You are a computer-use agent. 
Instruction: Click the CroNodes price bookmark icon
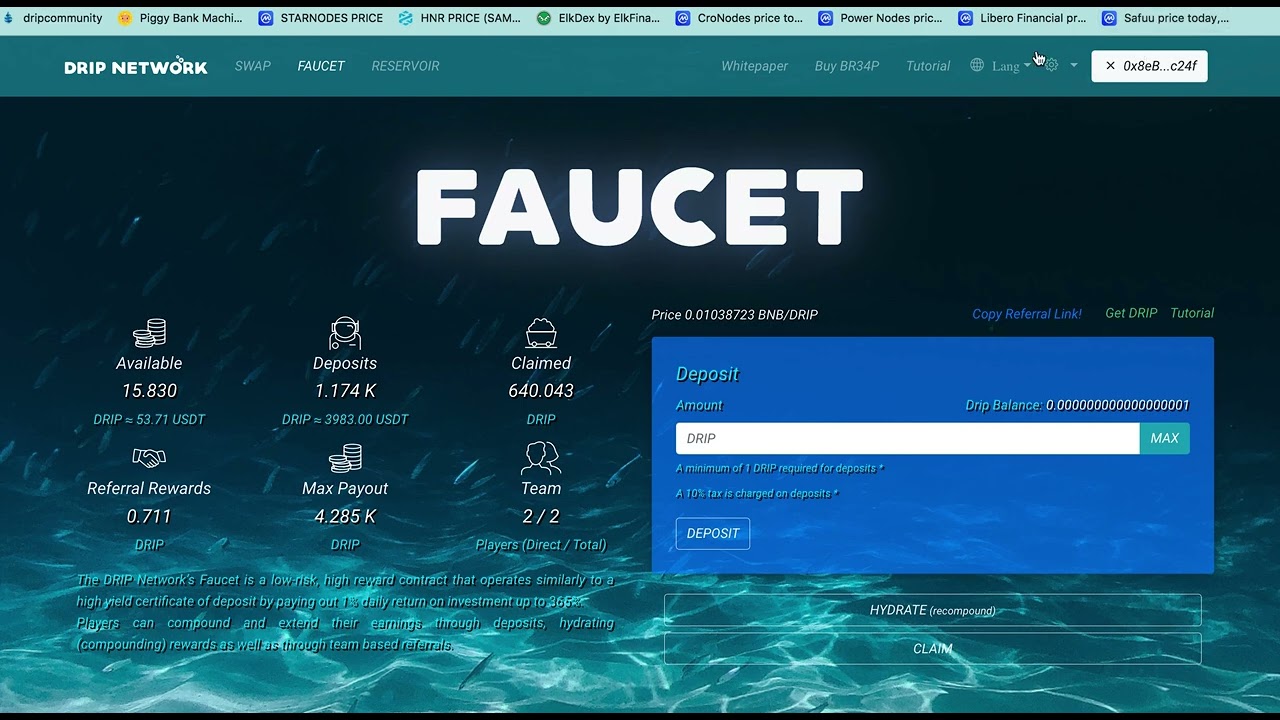683,18
